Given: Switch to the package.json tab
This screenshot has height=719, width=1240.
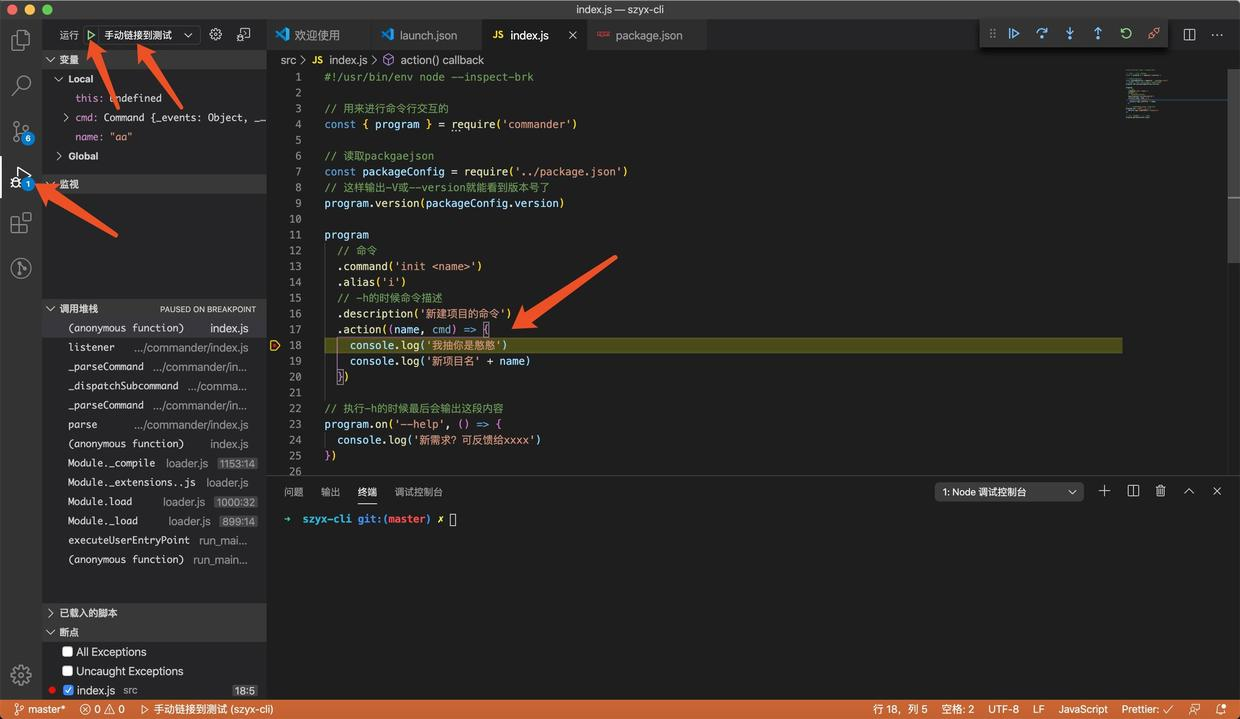Looking at the screenshot, I should [646, 35].
